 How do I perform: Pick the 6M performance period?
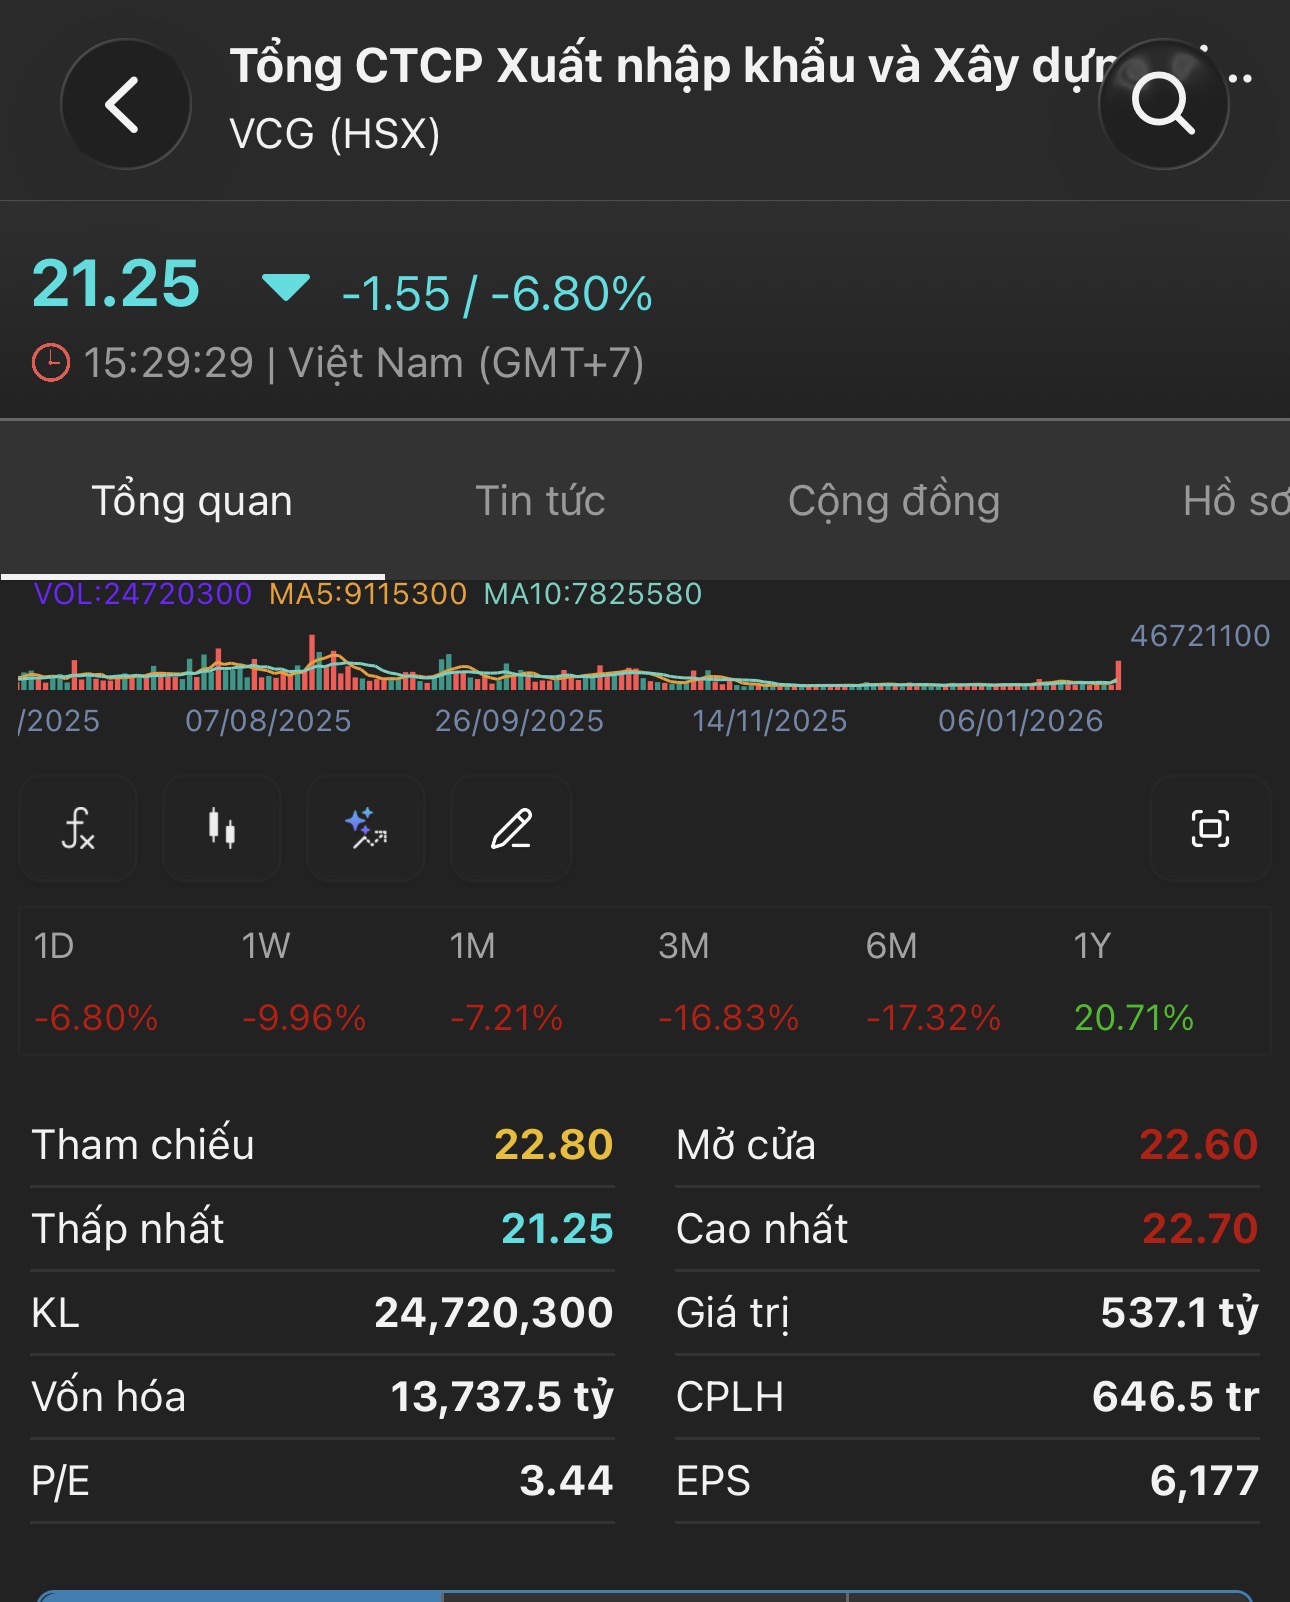933,981
